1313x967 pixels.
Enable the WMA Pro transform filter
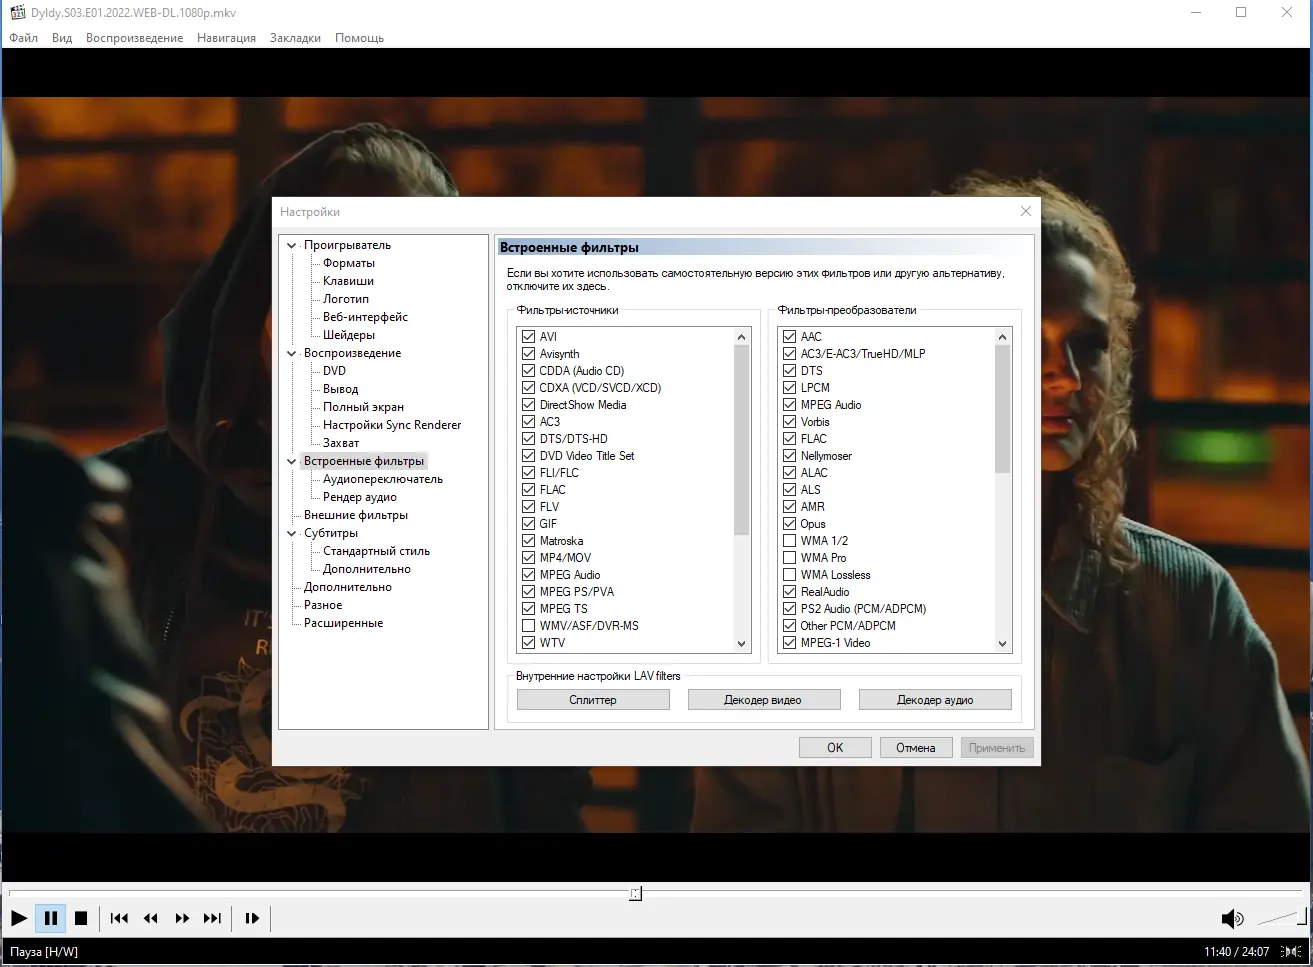click(x=789, y=558)
